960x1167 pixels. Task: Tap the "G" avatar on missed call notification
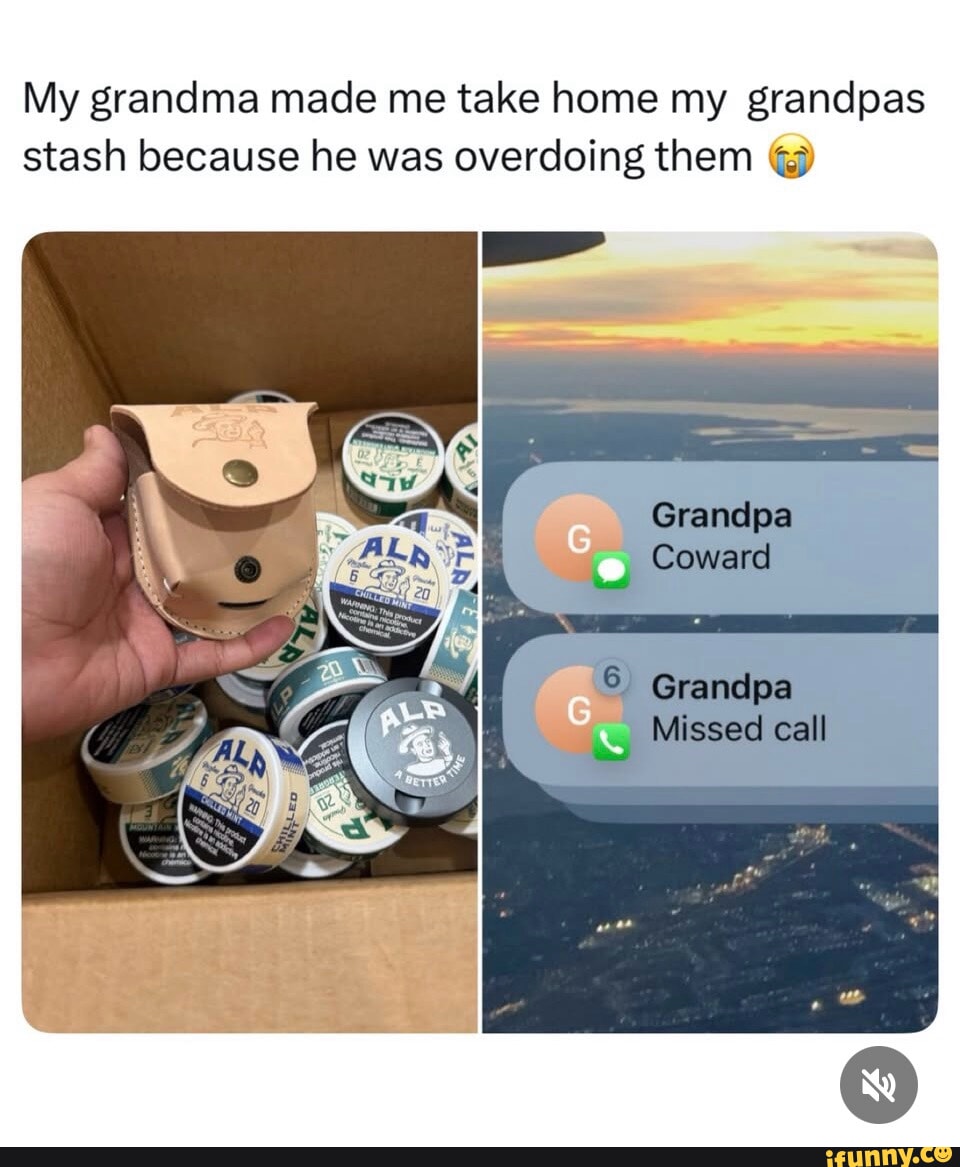coord(578,709)
